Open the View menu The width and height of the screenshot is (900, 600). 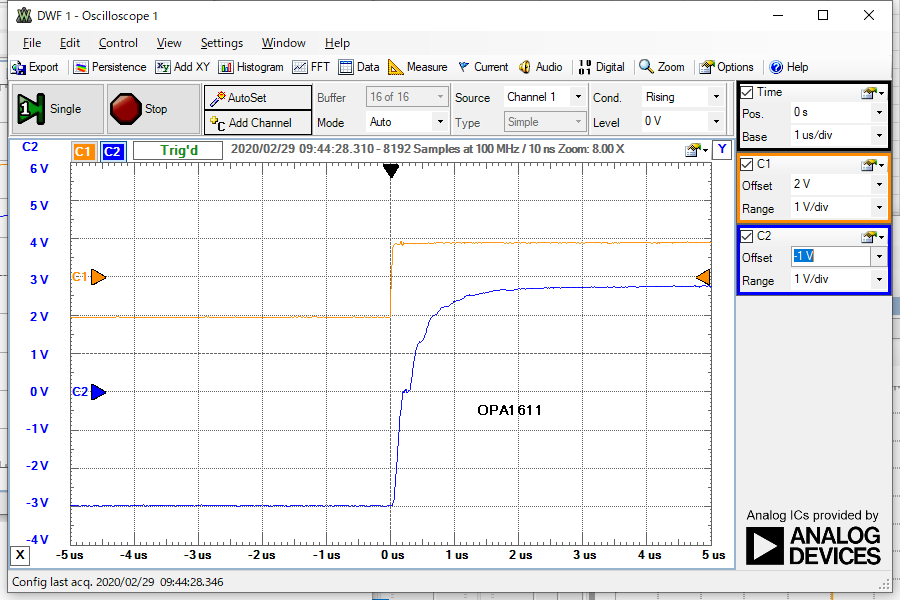point(169,43)
